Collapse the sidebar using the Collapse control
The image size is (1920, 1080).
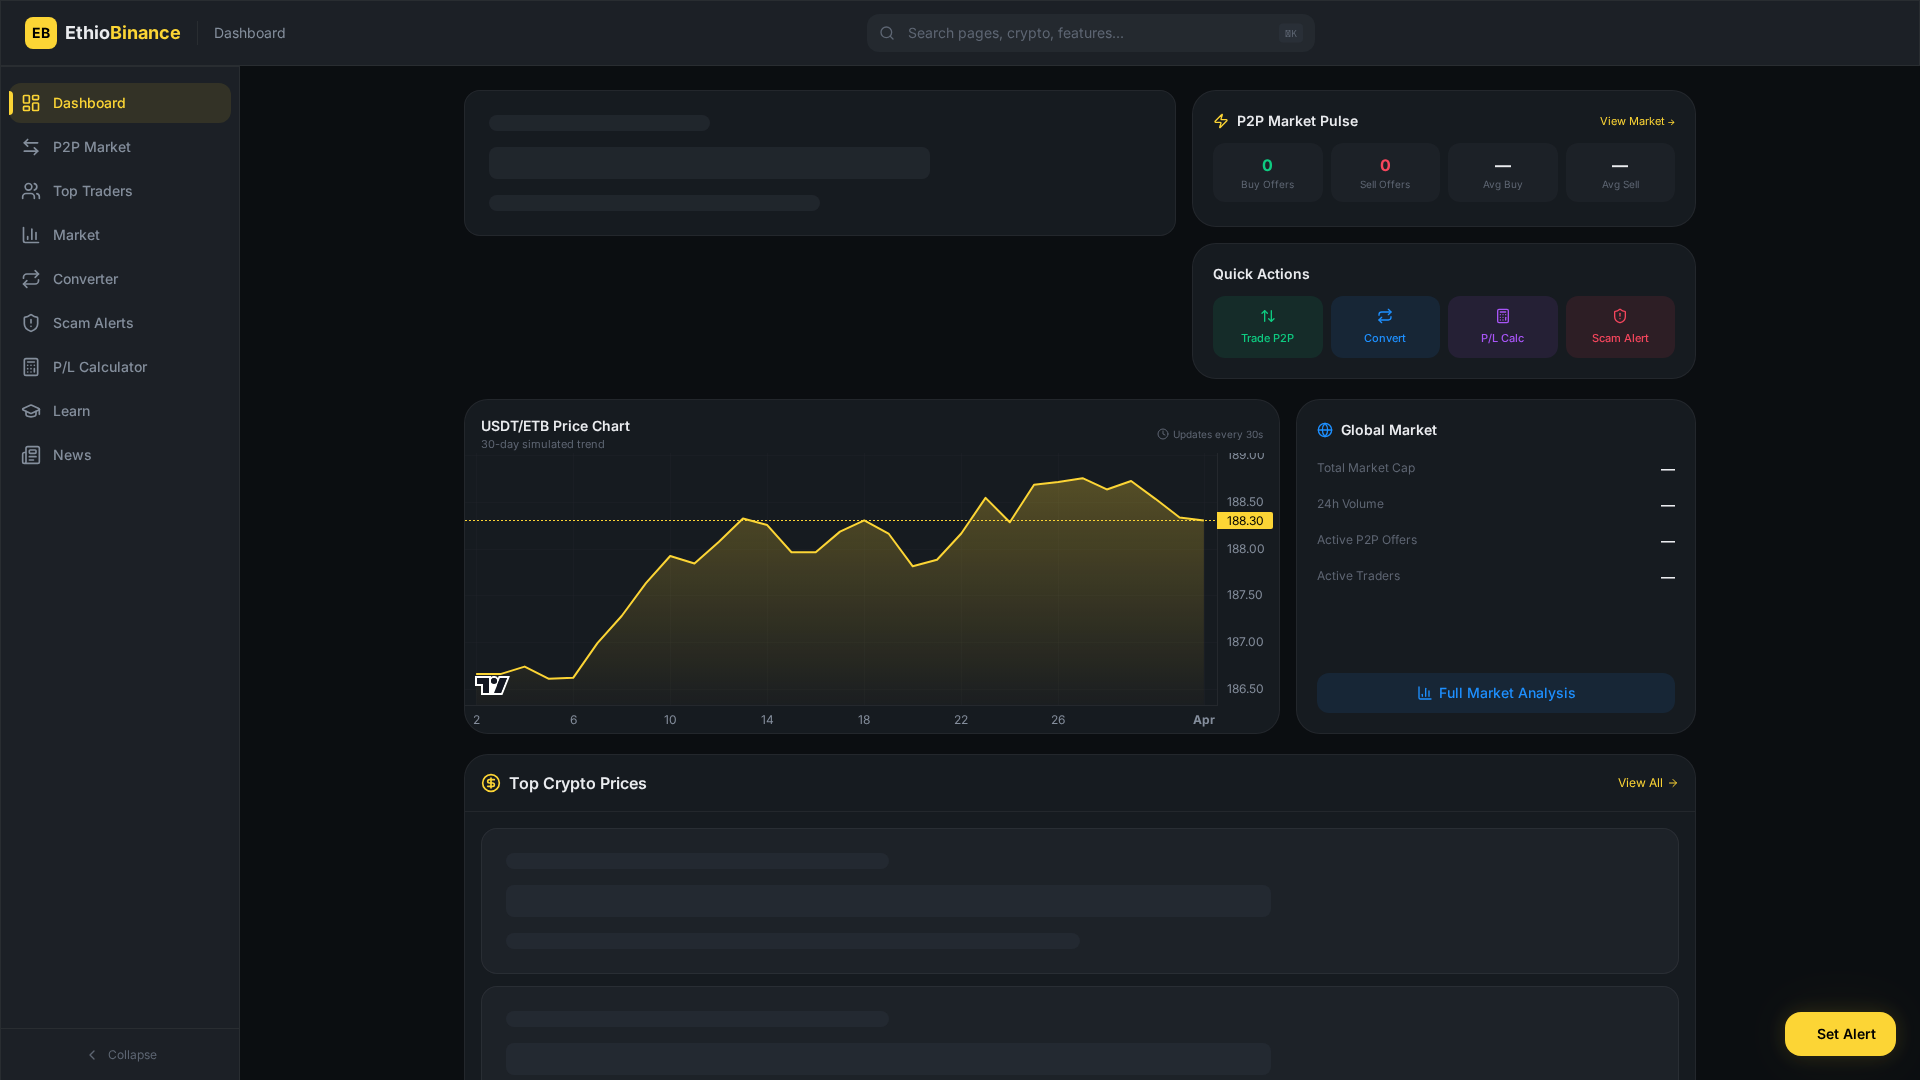pyautogui.click(x=123, y=1054)
